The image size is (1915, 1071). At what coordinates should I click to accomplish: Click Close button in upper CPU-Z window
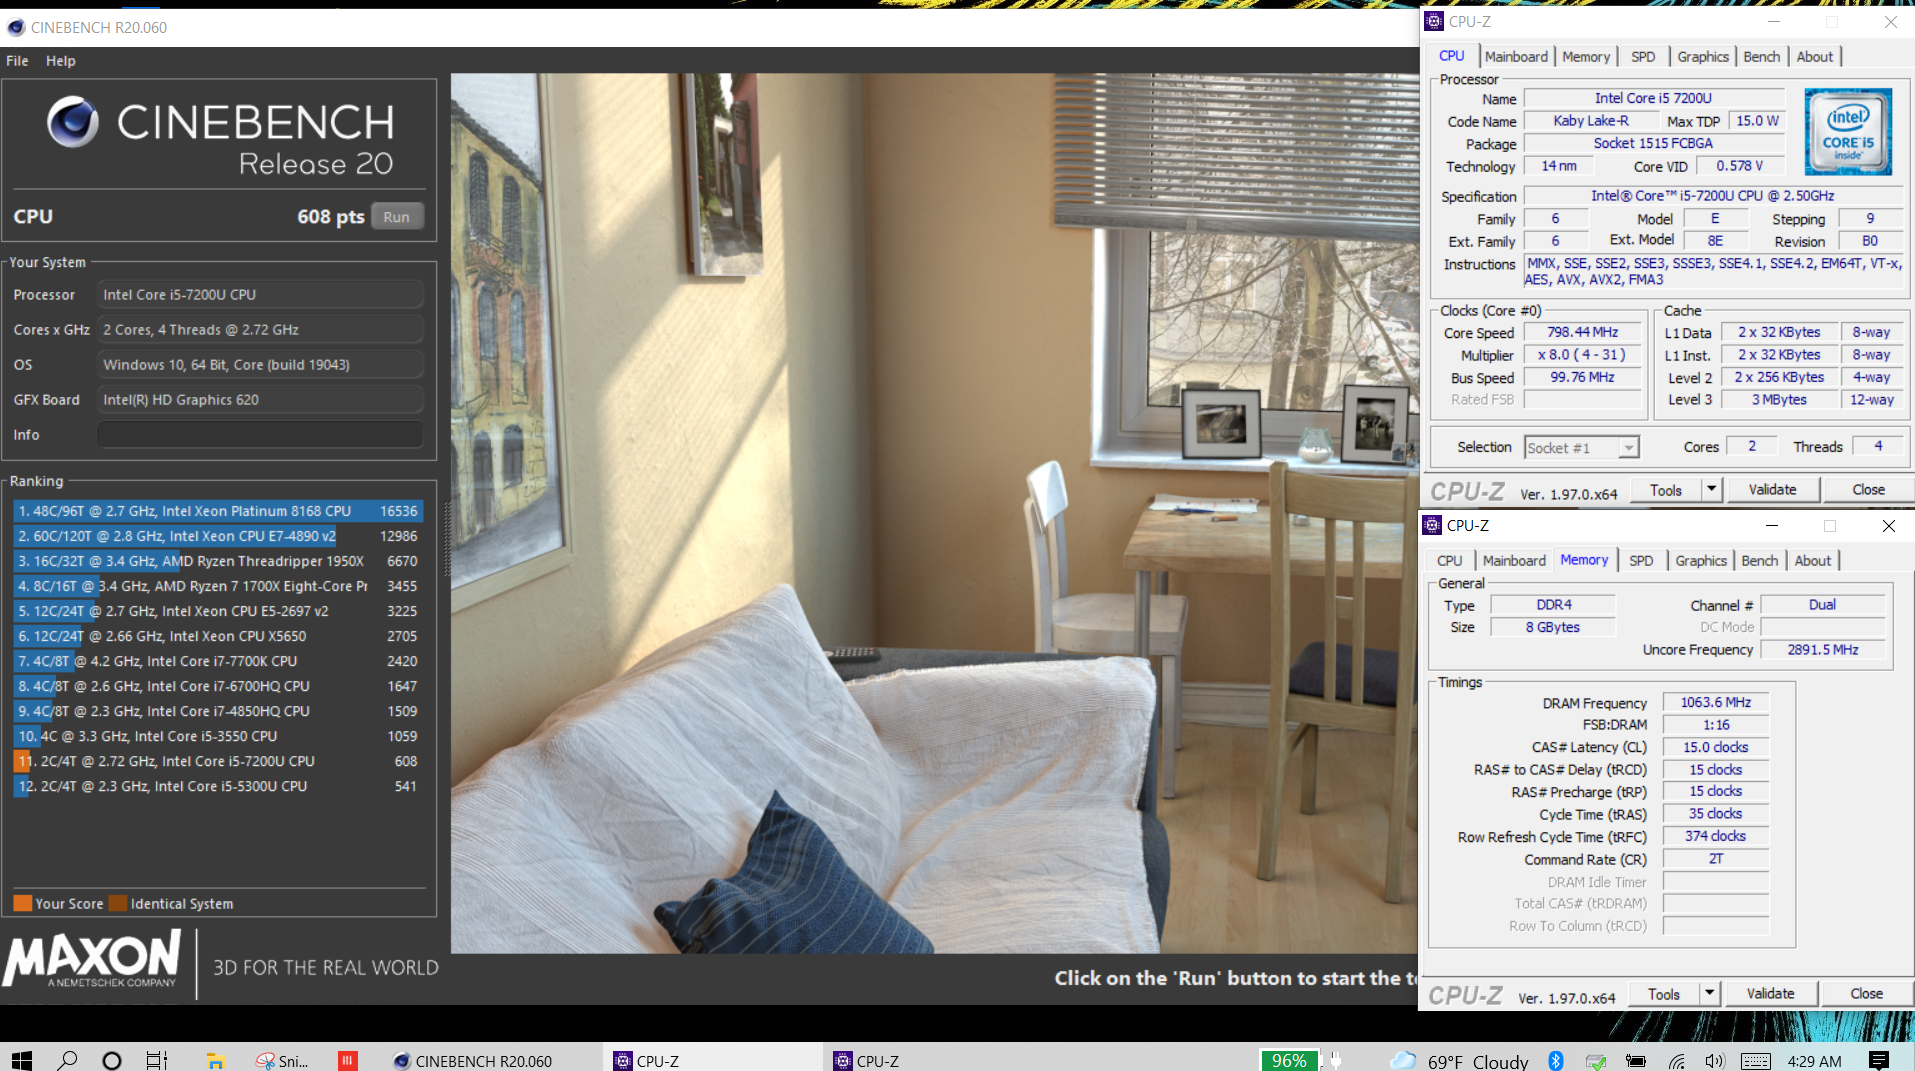tap(1868, 490)
